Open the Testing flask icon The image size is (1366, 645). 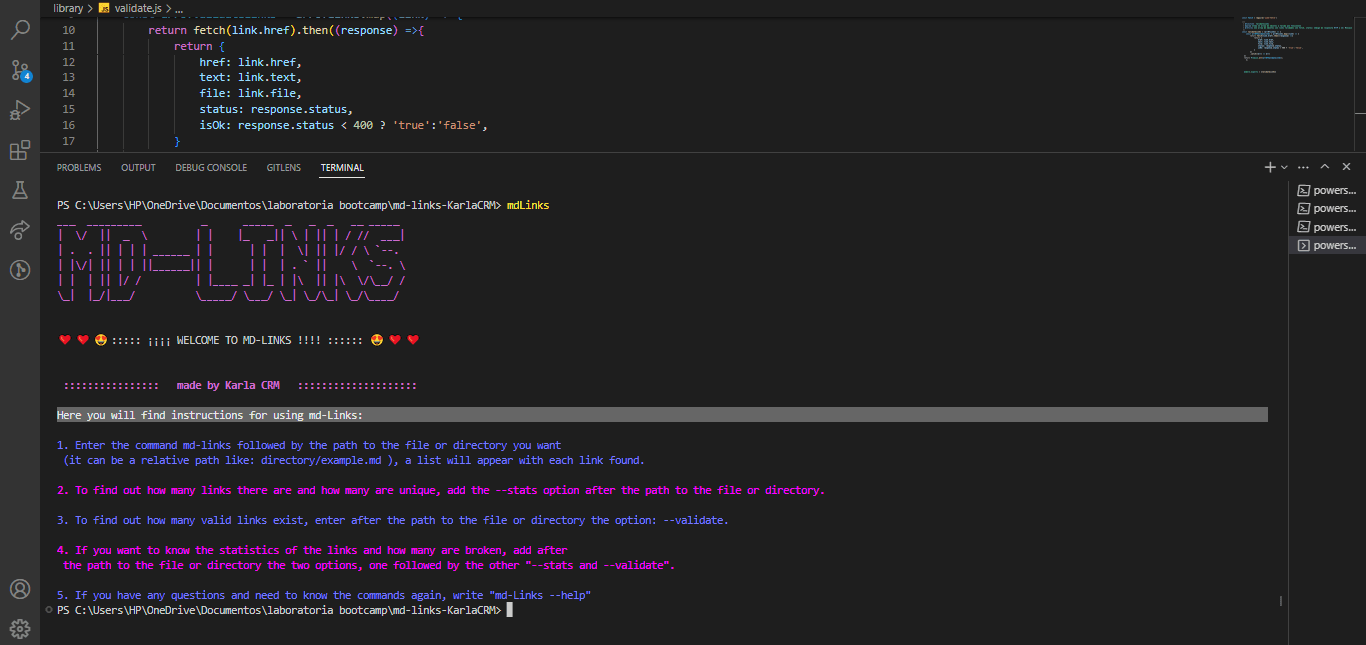[x=20, y=189]
